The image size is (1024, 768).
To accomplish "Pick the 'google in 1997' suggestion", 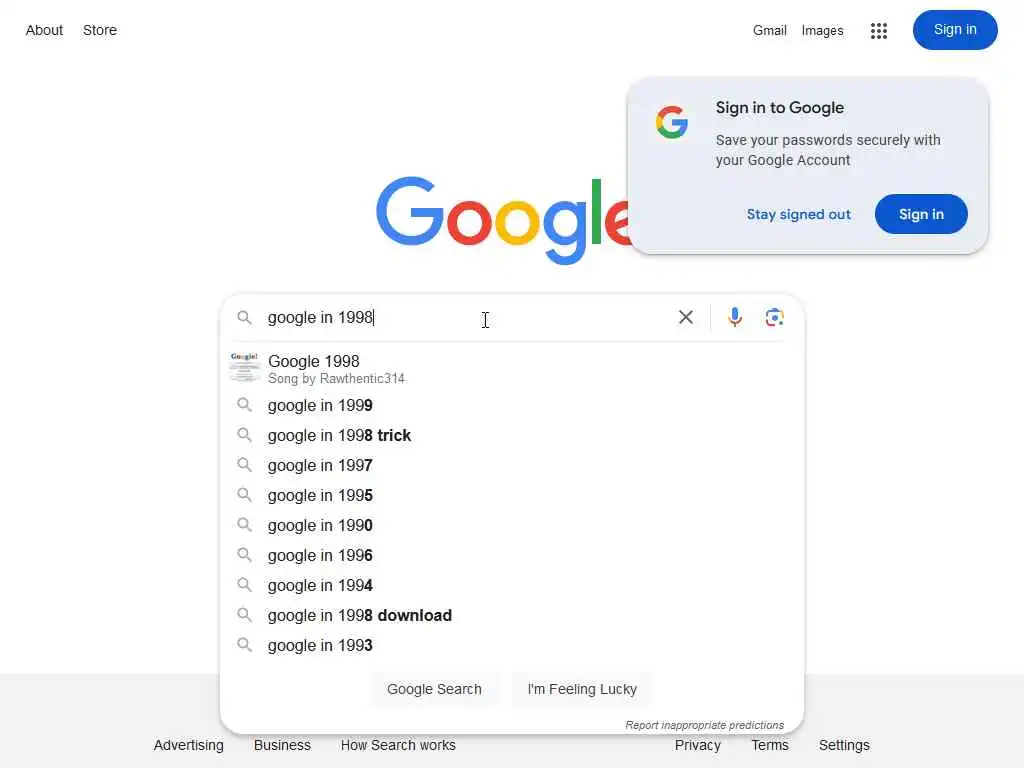I will 320,465.
